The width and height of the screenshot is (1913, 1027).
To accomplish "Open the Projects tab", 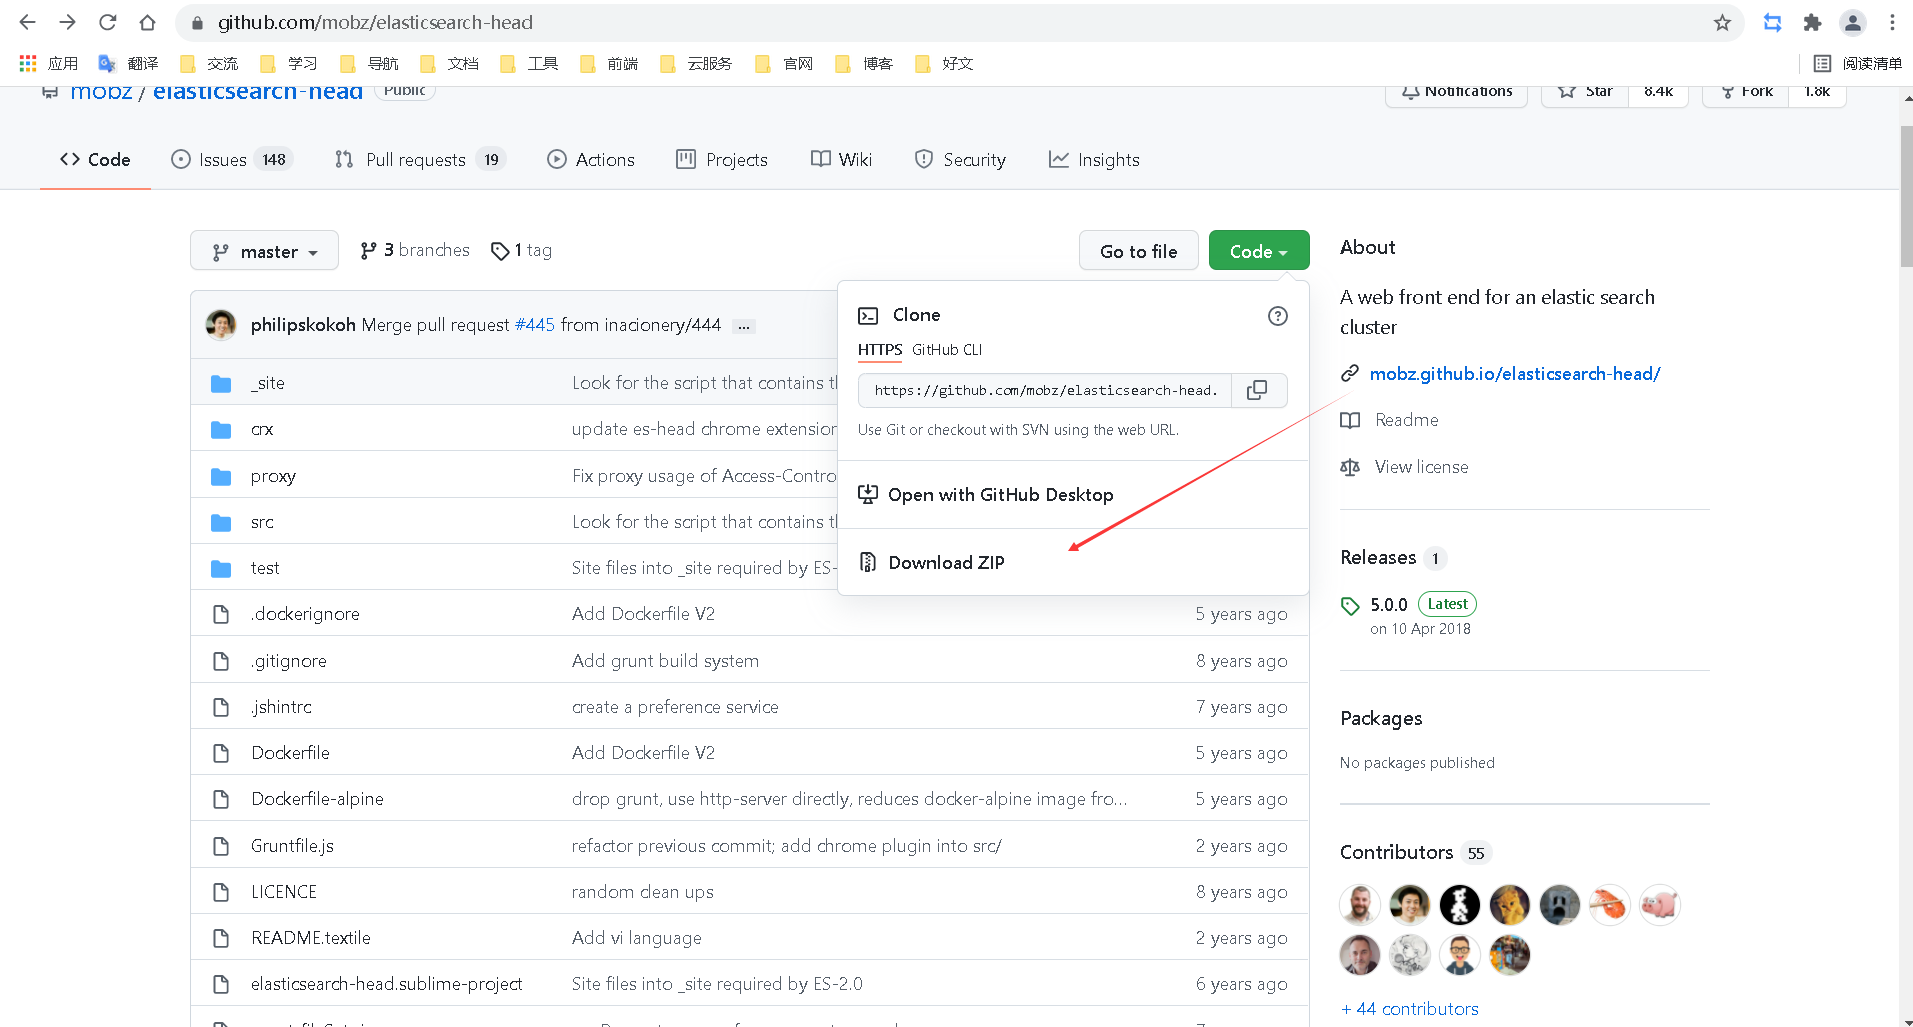I will point(722,160).
